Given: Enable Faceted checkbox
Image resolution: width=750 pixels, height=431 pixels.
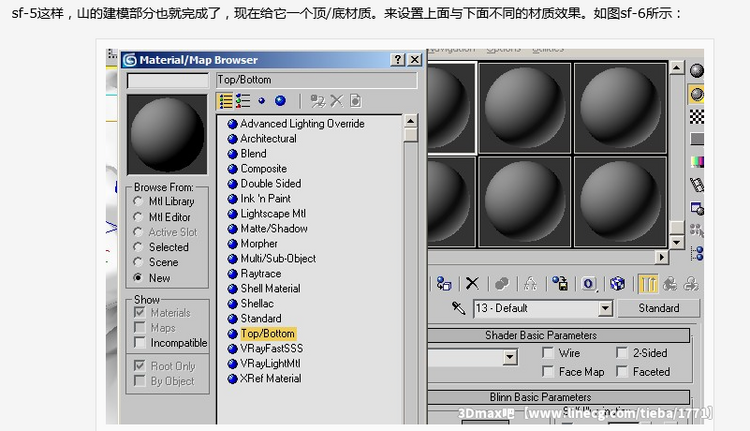Looking at the screenshot, I should (x=622, y=371).
